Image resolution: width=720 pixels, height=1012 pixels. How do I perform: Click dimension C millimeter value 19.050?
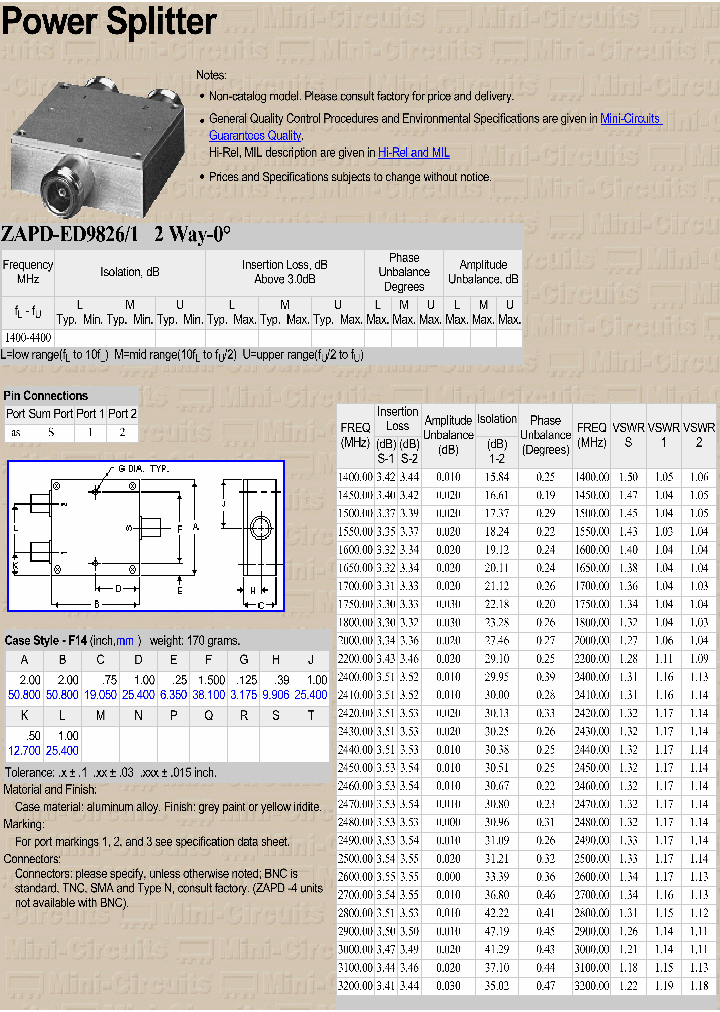[x=100, y=695]
